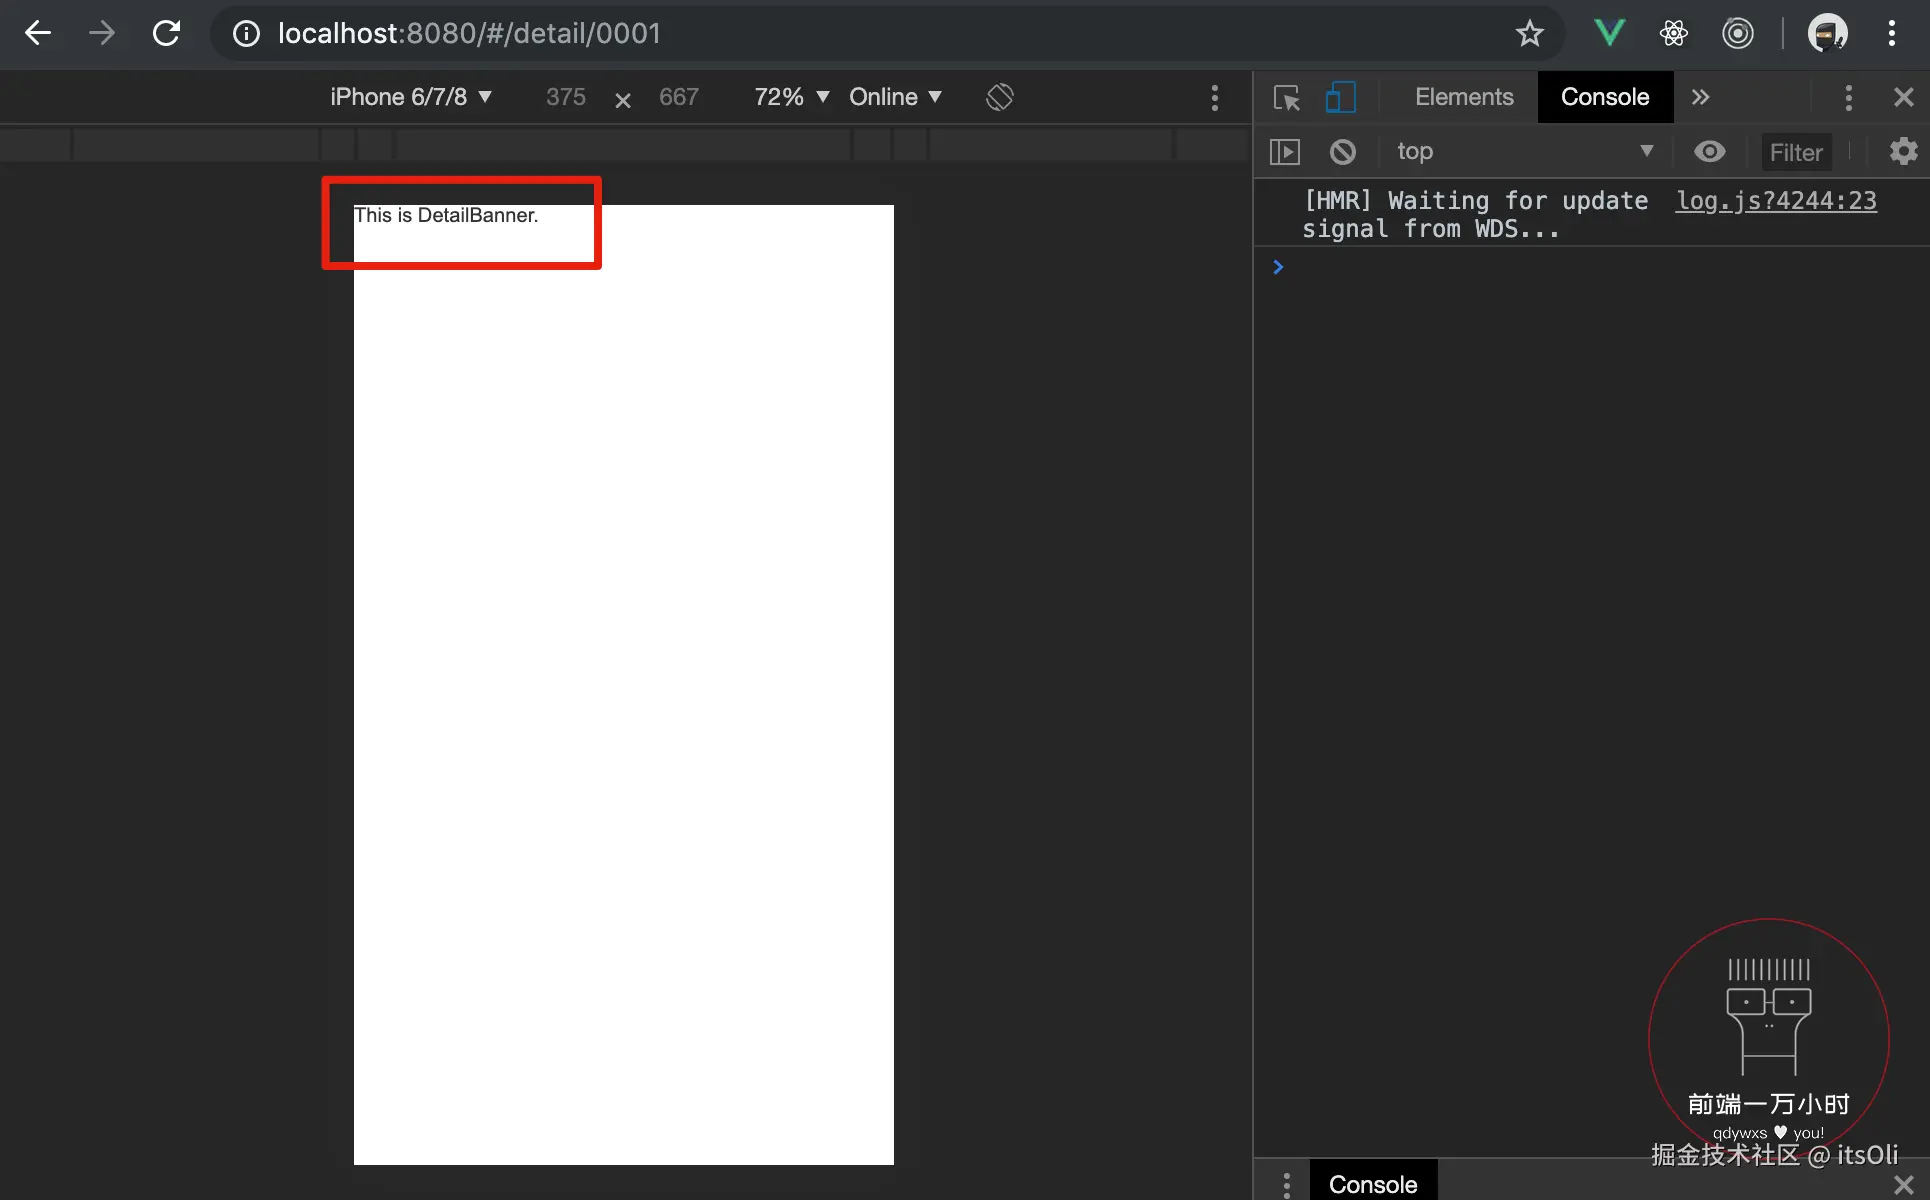Rotate device orientation icon

999,97
